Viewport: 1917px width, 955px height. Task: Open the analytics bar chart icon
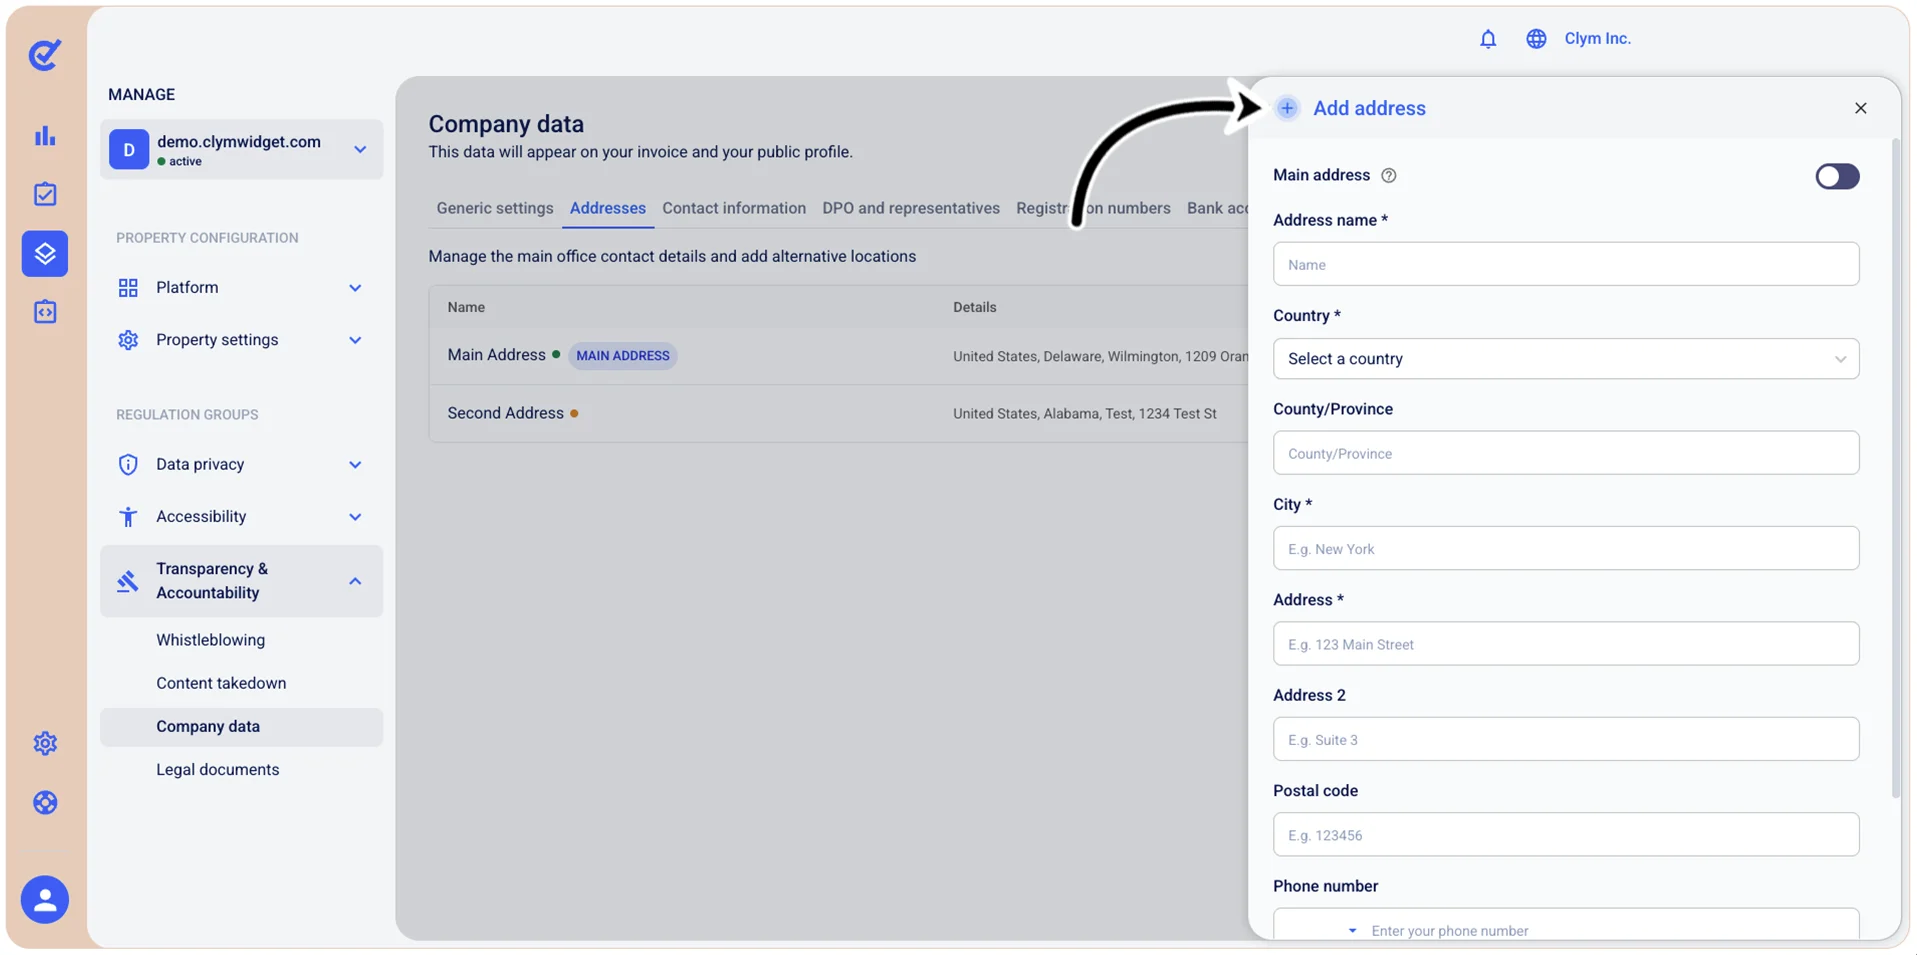45,136
